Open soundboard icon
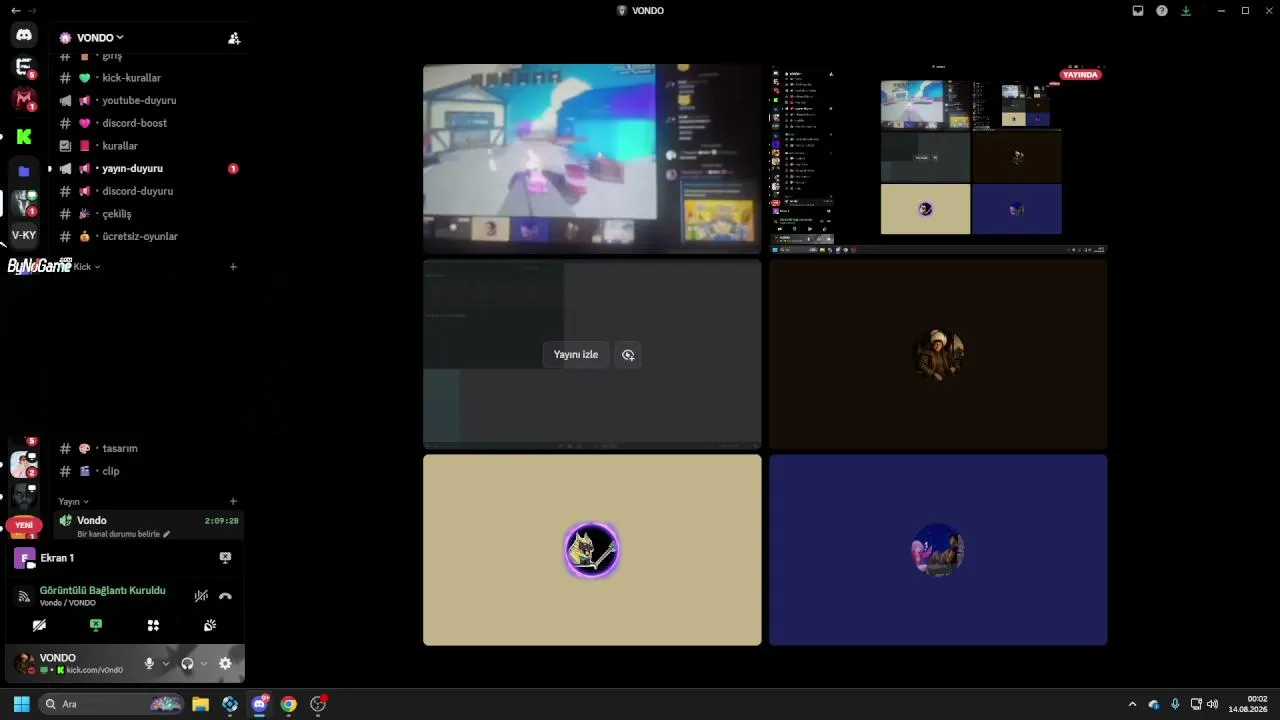Viewport: 1280px width, 720px height. point(210,625)
